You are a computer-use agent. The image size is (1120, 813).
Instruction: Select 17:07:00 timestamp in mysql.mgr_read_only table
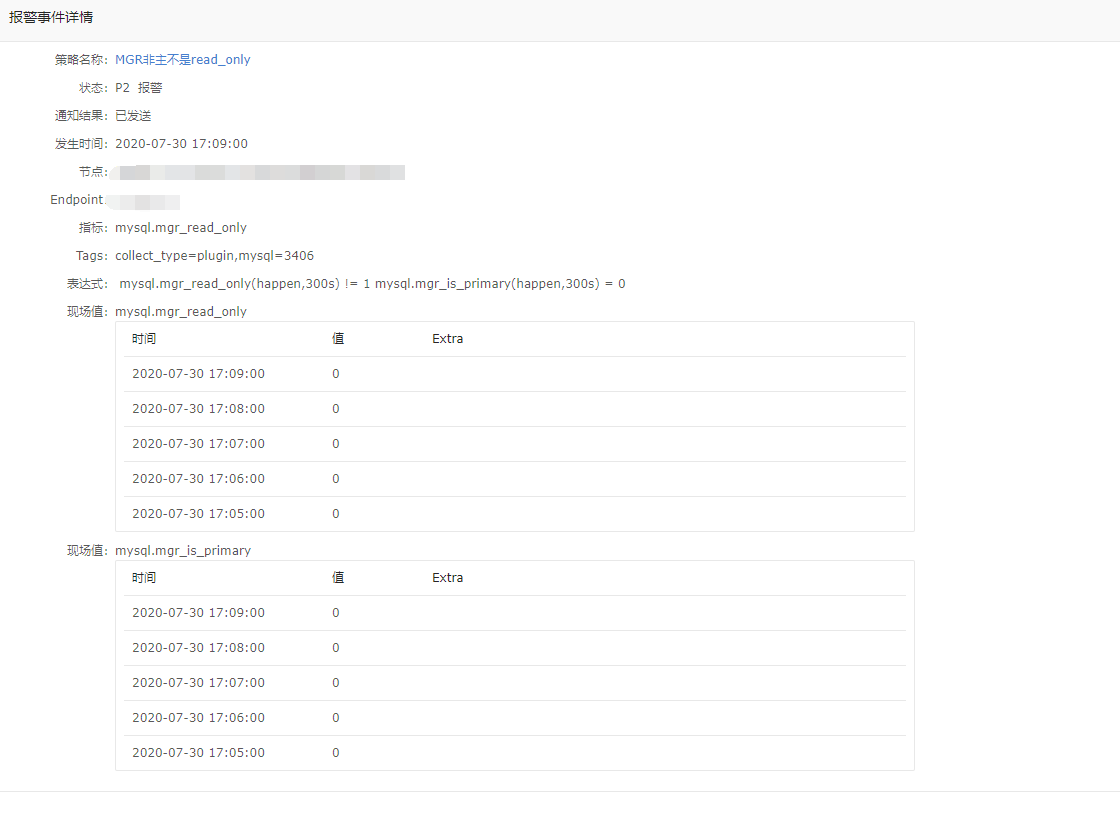(199, 444)
